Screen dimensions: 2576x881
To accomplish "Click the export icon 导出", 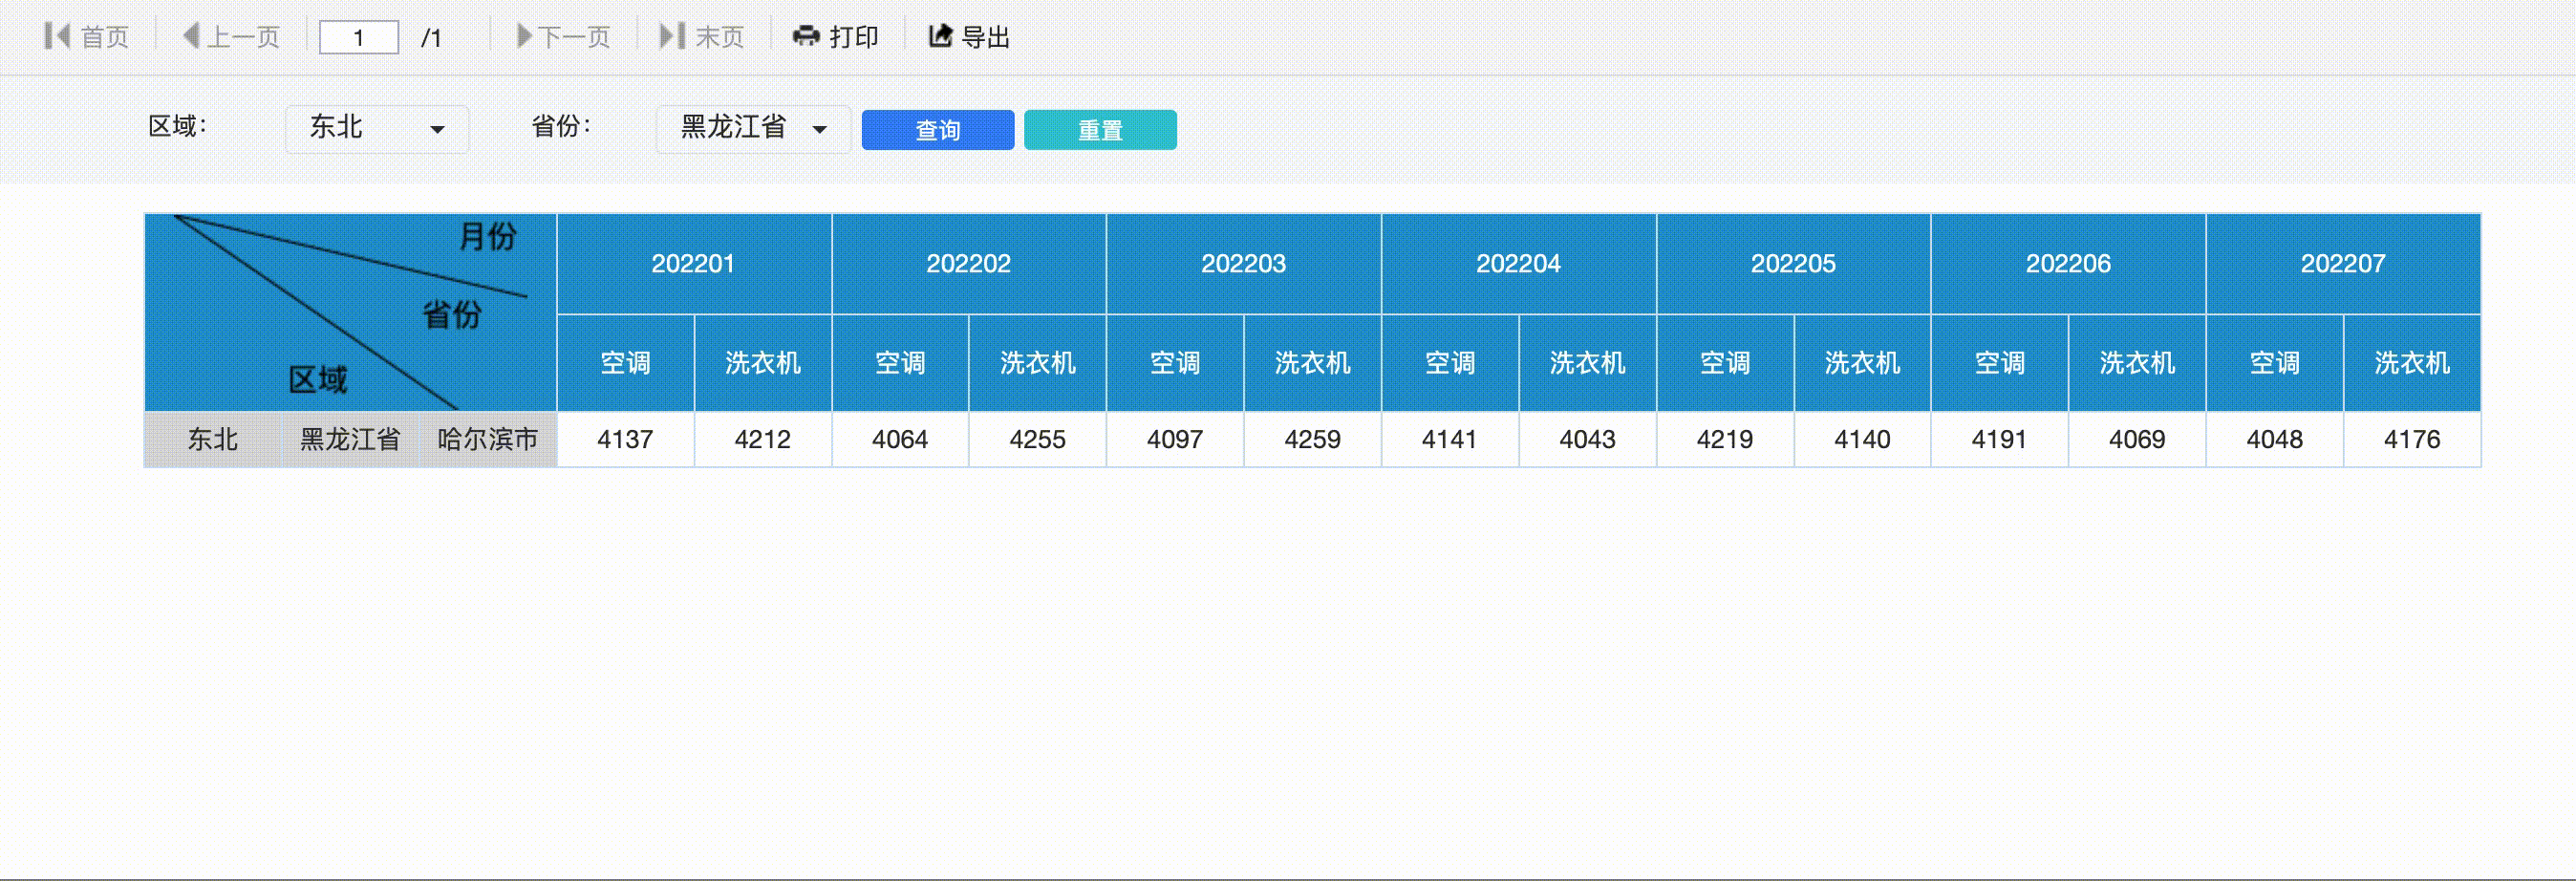I will (940, 37).
